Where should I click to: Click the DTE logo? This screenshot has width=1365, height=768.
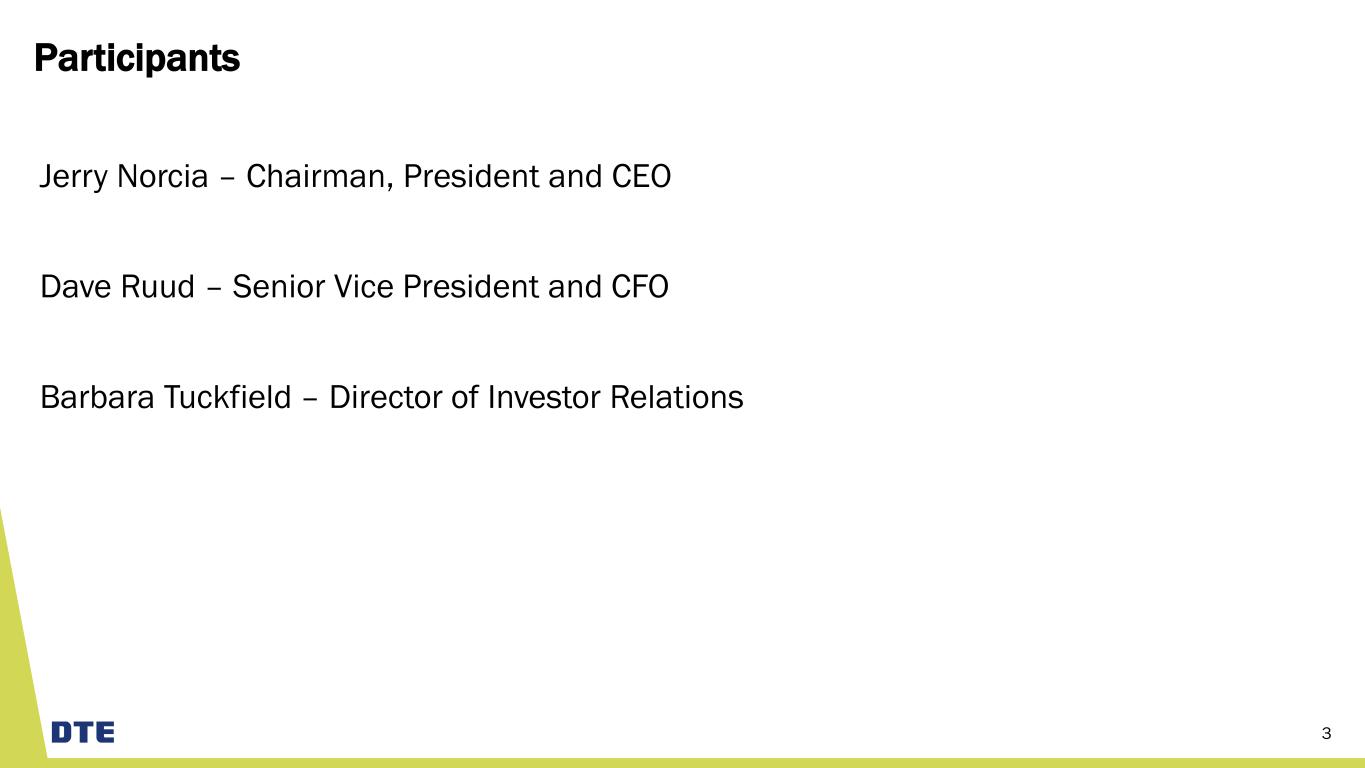83,732
